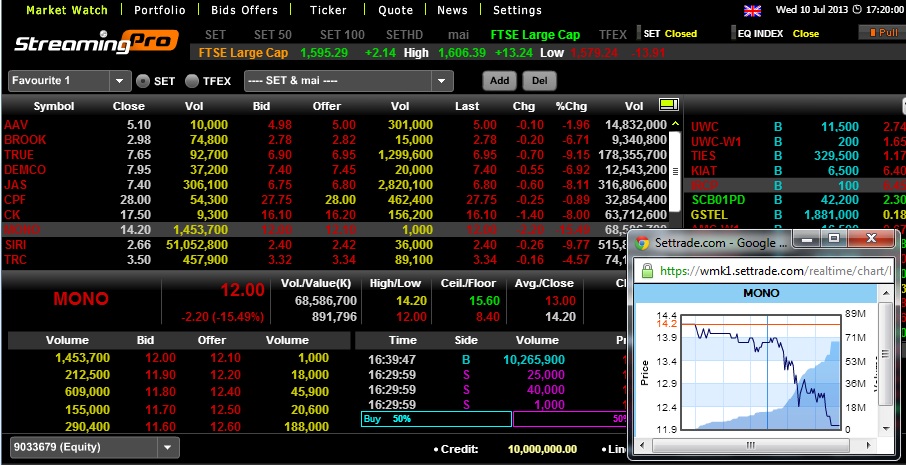906x465 pixels.
Task: Click UWC-W1 in the ticker panel
Action: pyautogui.click(x=716, y=141)
